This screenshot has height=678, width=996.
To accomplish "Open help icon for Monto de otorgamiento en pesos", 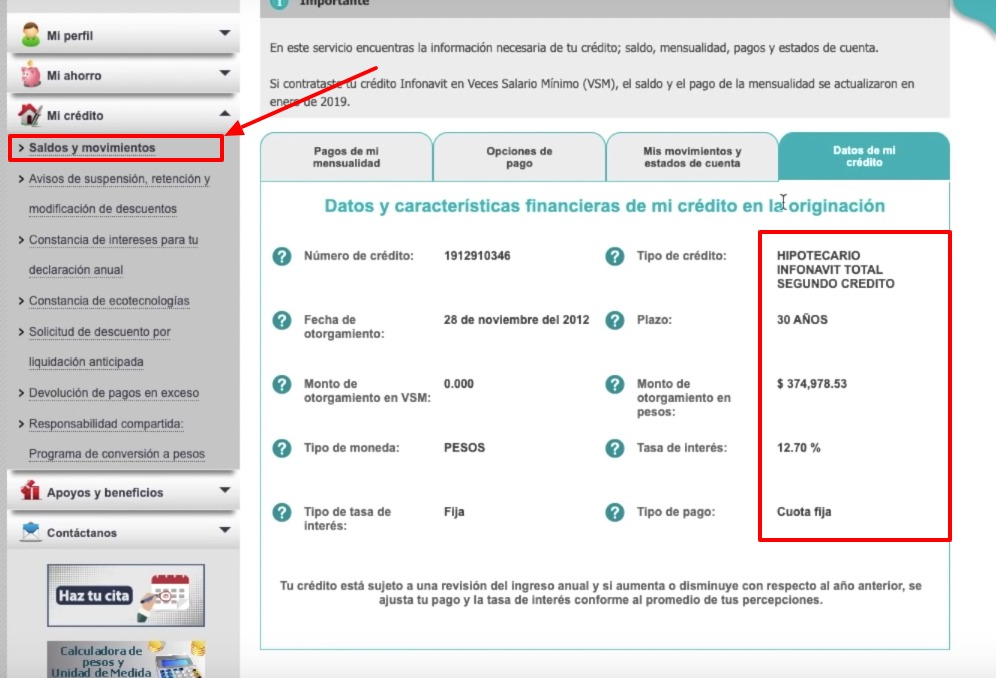I will coord(614,384).
